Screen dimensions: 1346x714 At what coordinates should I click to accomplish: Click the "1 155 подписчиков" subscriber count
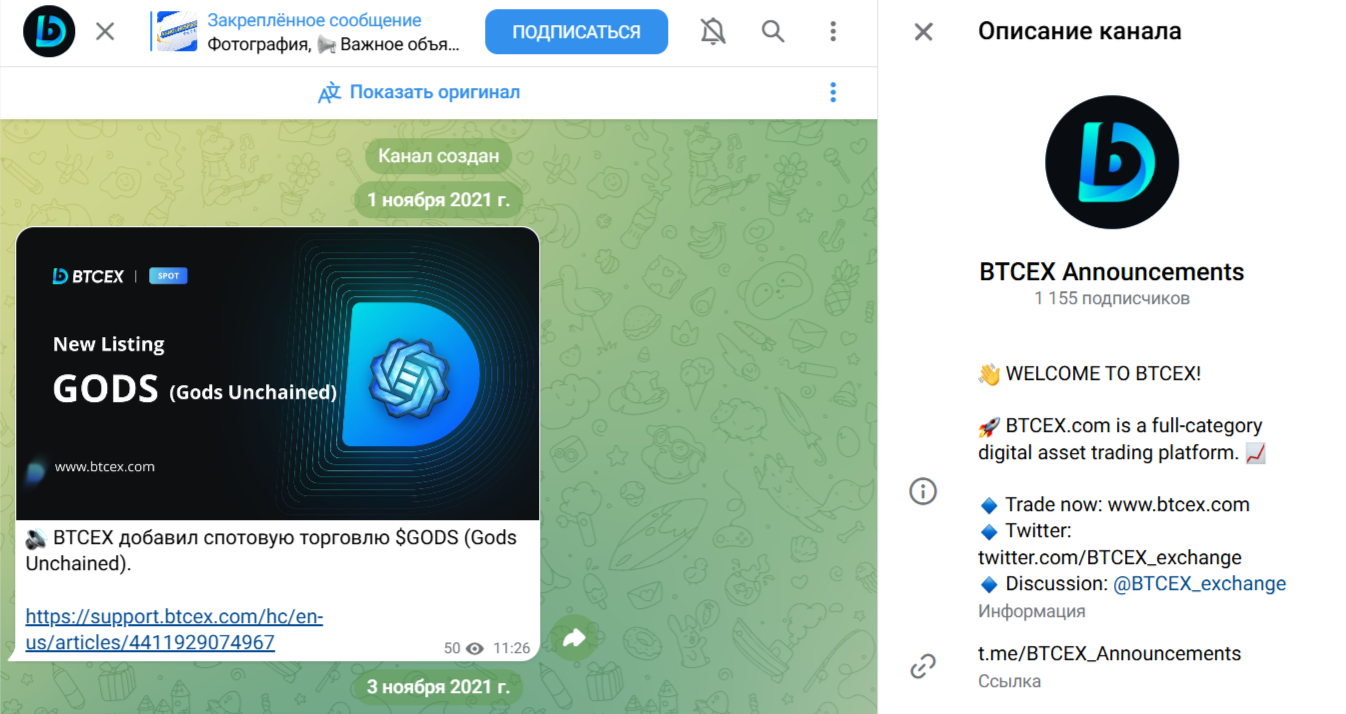pos(1112,299)
